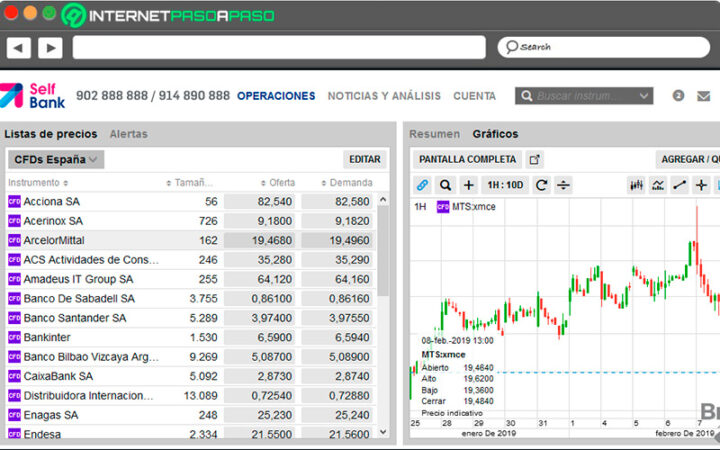Open the mail envelope icon
The width and height of the screenshot is (720, 450).
[703, 96]
